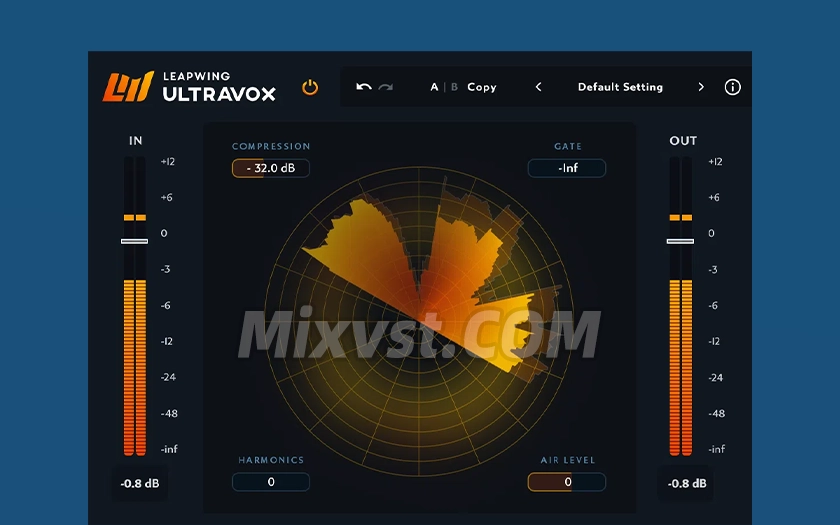The width and height of the screenshot is (840, 525).
Task: Click the OUT -0.8 dB readout
Action: 687,483
